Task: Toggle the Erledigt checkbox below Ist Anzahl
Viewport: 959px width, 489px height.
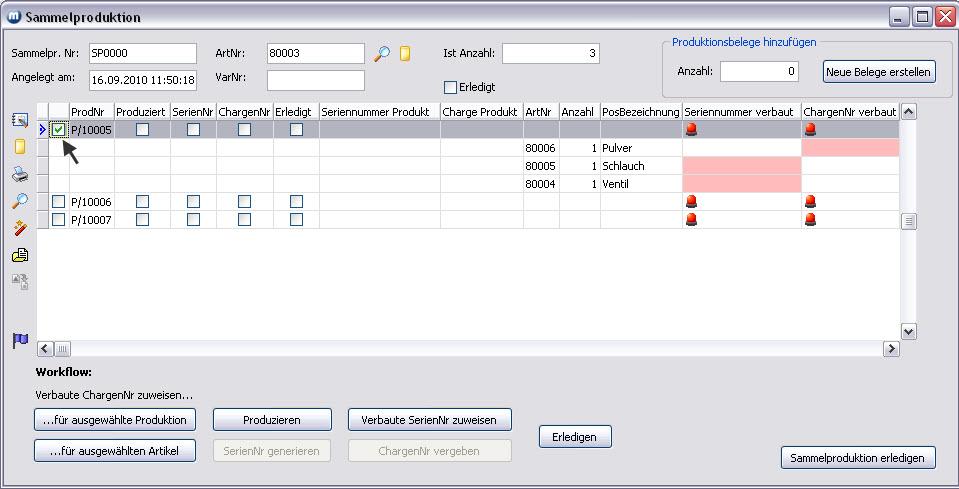Action: tap(450, 87)
